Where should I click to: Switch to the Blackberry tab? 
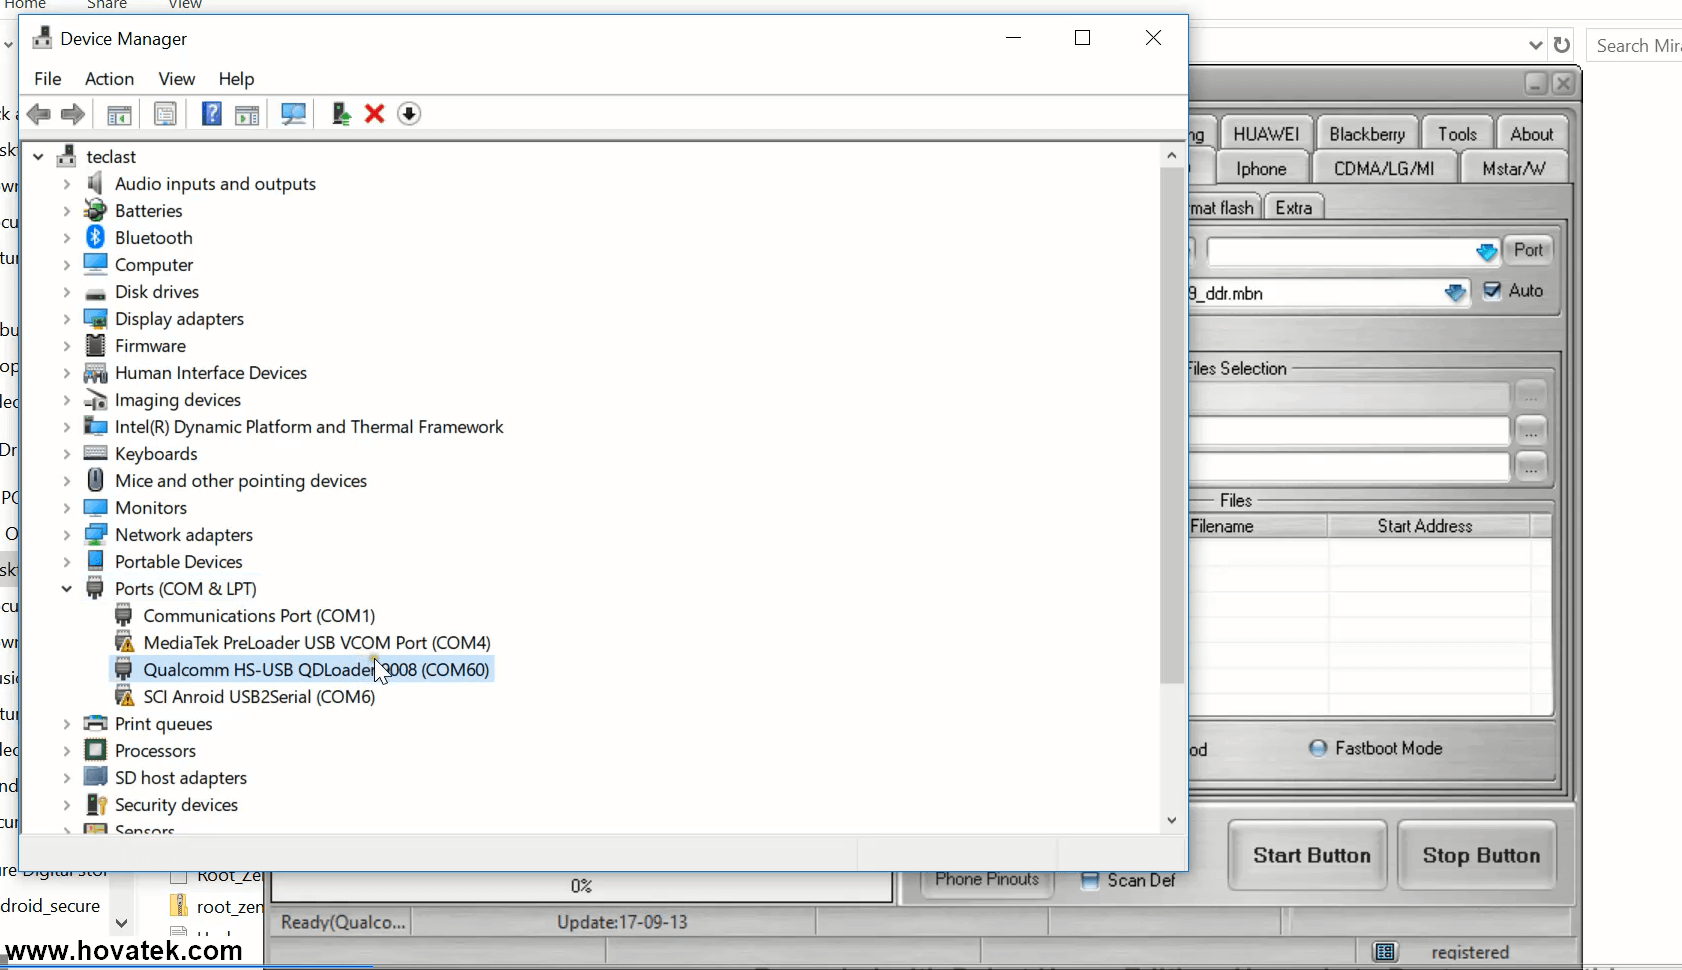(1365, 132)
